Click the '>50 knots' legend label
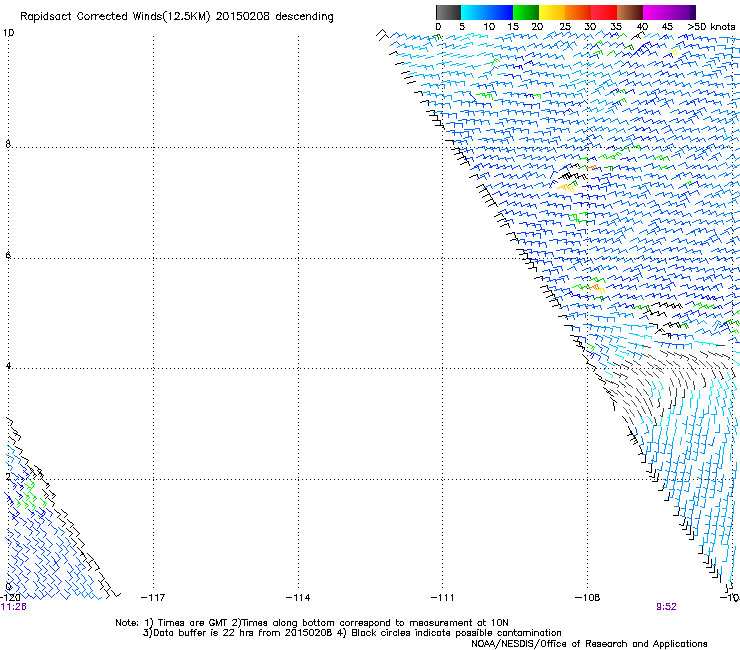The width and height of the screenshot is (740, 650). [711, 27]
